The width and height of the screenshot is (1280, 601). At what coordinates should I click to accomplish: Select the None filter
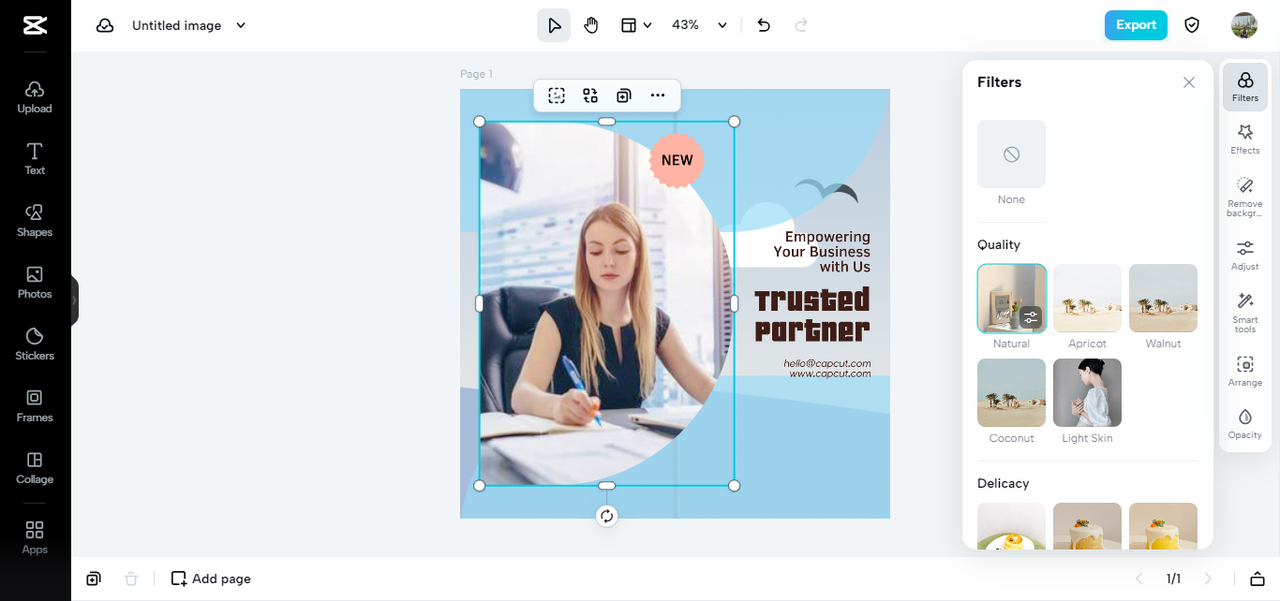point(1011,154)
